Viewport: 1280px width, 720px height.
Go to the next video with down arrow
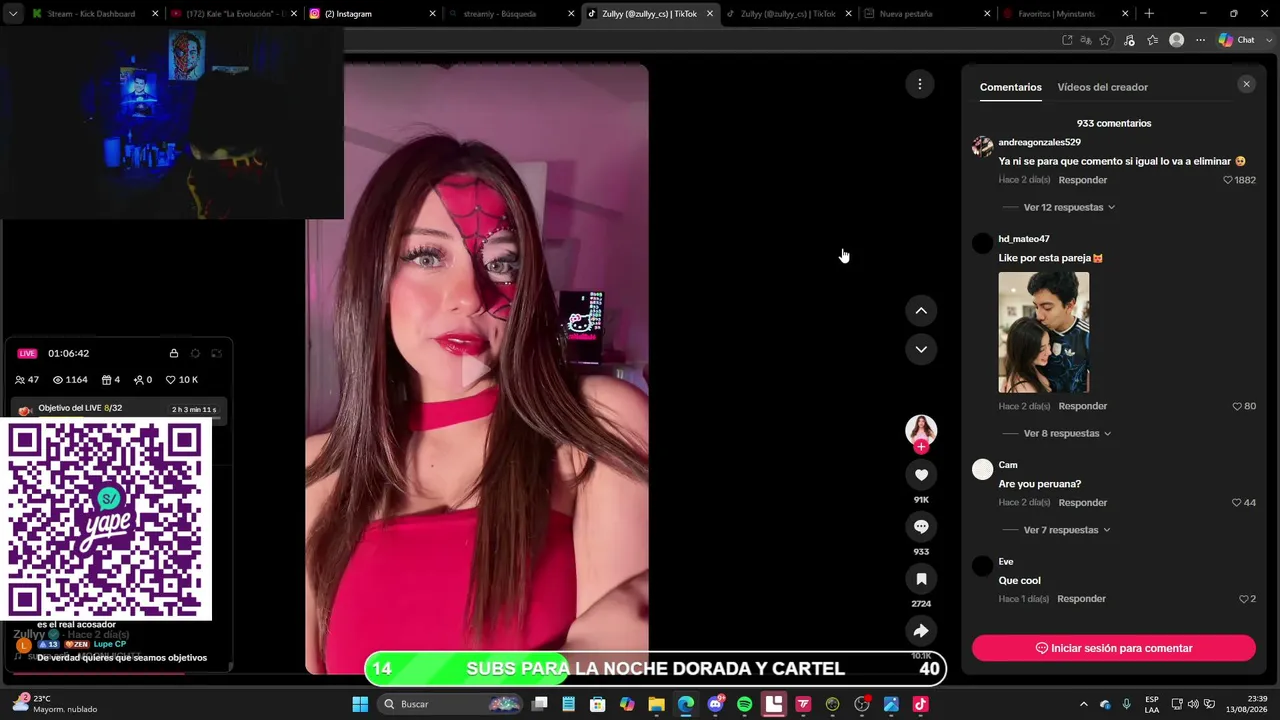(x=921, y=349)
